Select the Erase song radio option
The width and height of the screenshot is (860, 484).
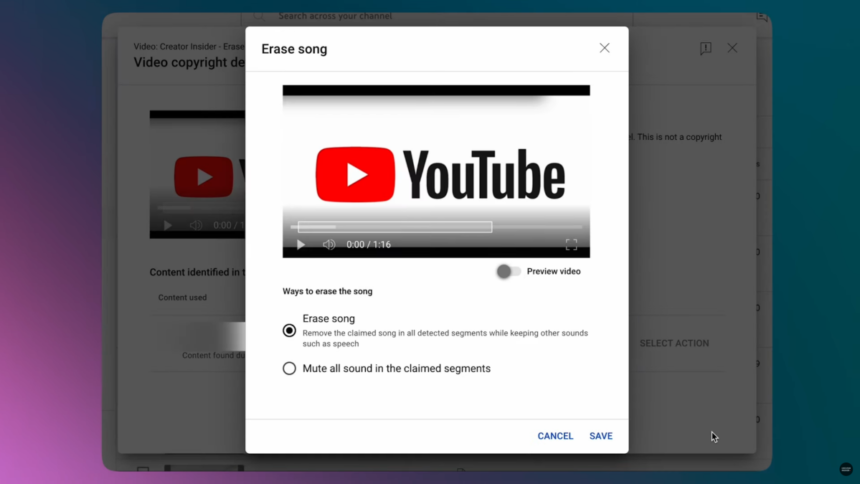(x=289, y=330)
